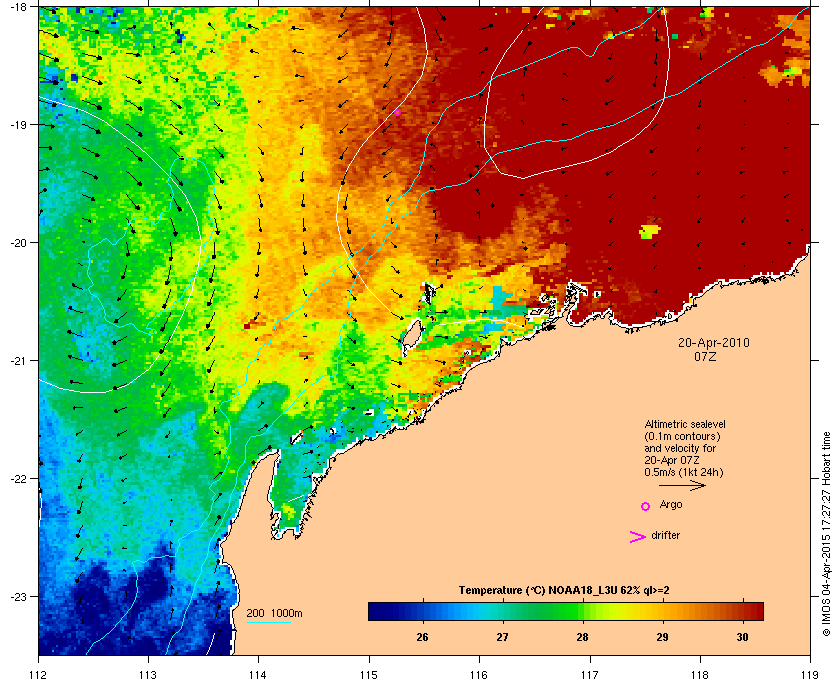Click the colorbar tick label 29
Viewport: 840px width, 680px height.
click(x=662, y=637)
